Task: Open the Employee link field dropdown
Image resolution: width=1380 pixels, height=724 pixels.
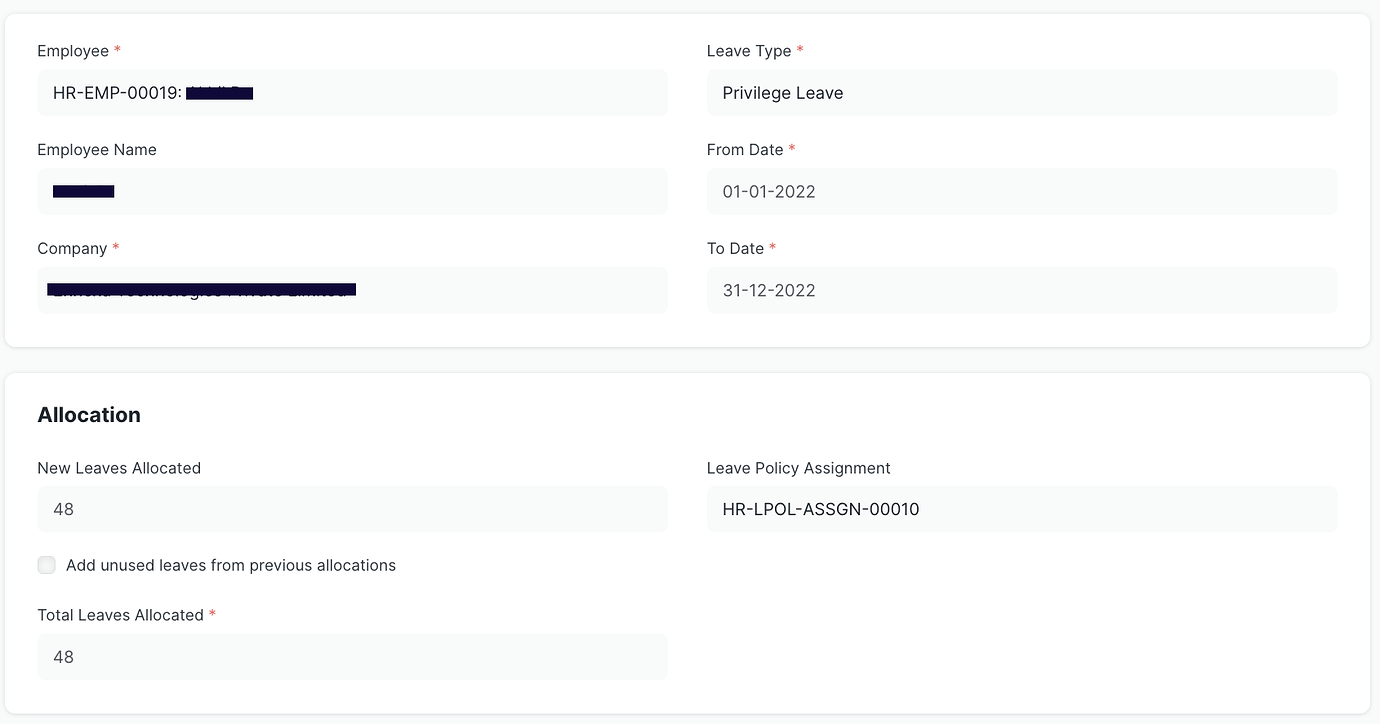Action: tap(352, 92)
